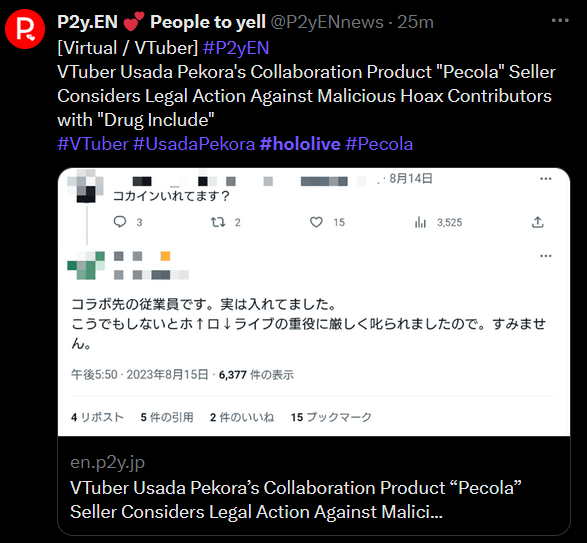This screenshot has width=587, height=543.
Task: Open the #UsadaPekora hashtag link
Action: (194, 144)
